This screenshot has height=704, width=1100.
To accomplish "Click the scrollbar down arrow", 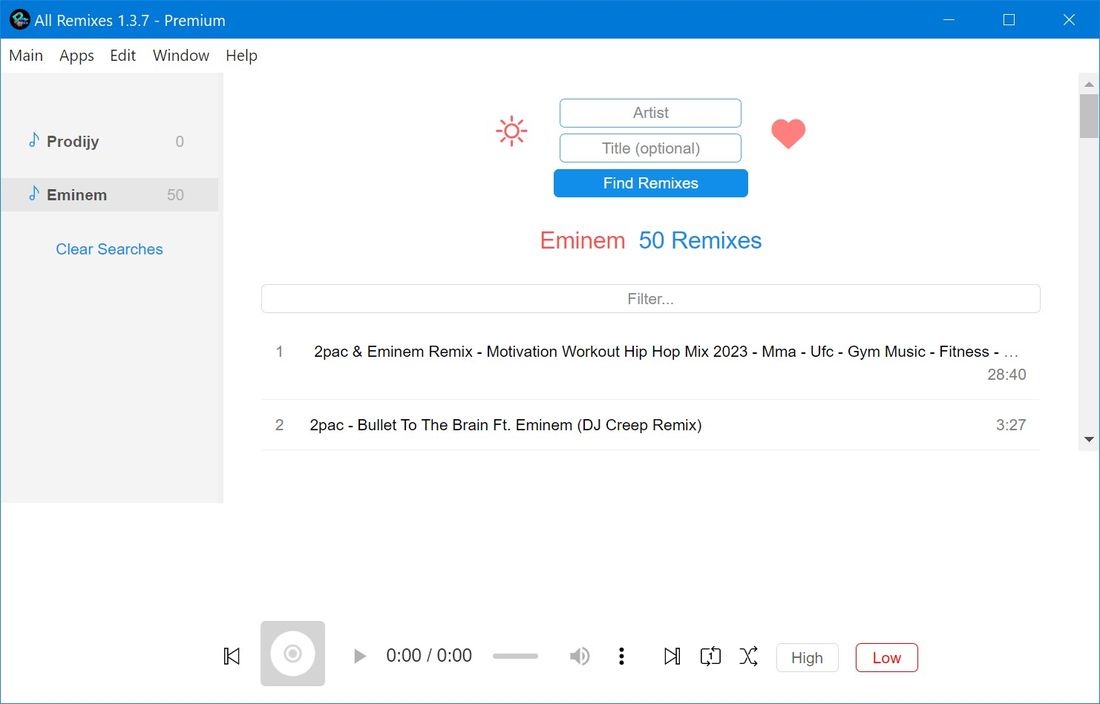I will coord(1089,438).
